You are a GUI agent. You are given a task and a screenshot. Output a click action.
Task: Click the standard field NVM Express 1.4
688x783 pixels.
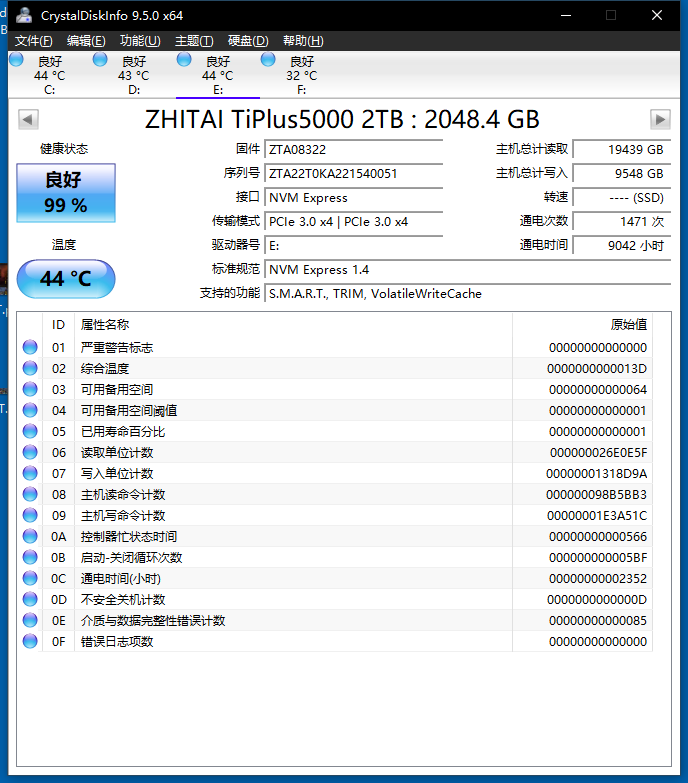point(467,270)
